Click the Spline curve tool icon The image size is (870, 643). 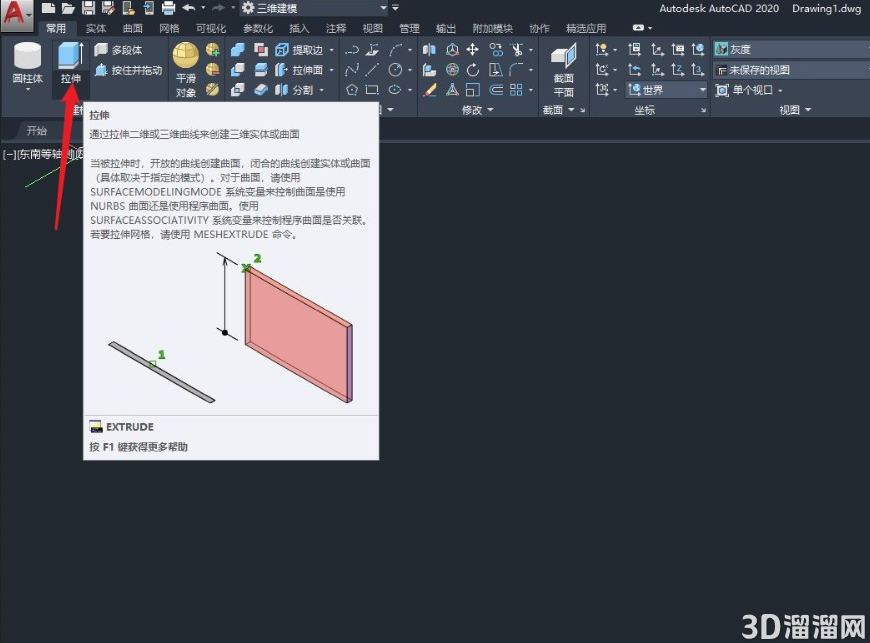tap(352, 70)
